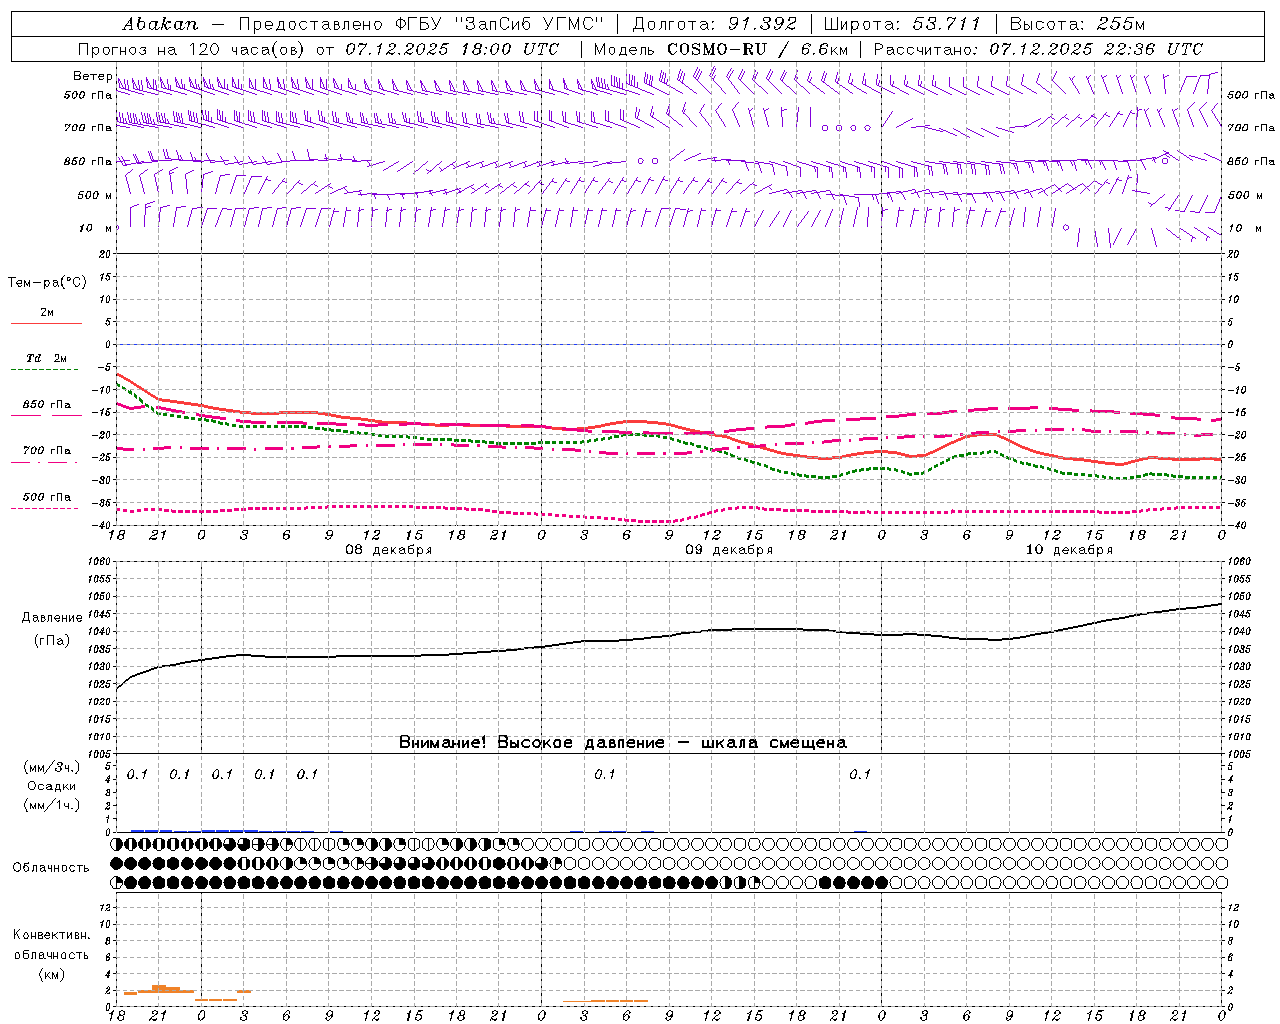Click the '09 декабря' date label
Screen dimensions: 1280x1024
coord(728,549)
